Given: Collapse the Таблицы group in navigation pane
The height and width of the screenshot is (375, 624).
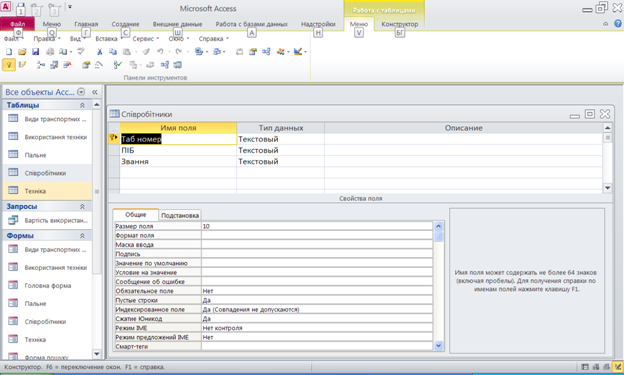Looking at the screenshot, I should point(82,105).
